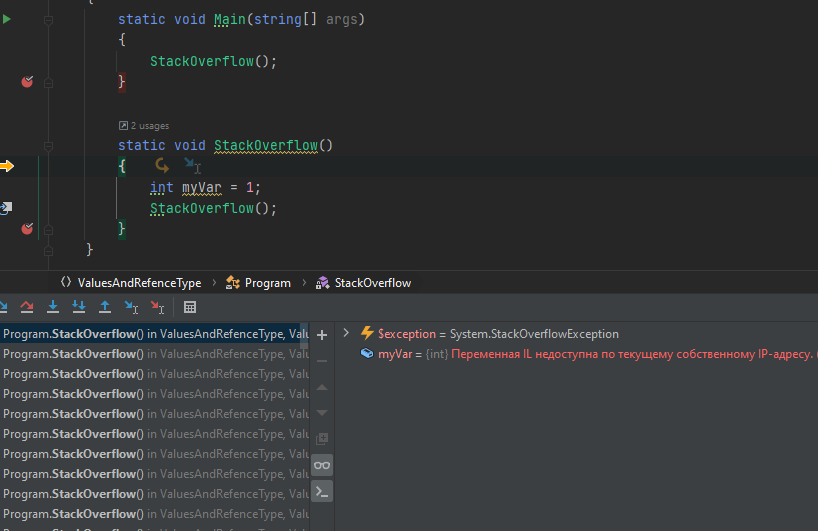Click Remove Watch minus icon
The image size is (818, 531).
[x=322, y=361]
